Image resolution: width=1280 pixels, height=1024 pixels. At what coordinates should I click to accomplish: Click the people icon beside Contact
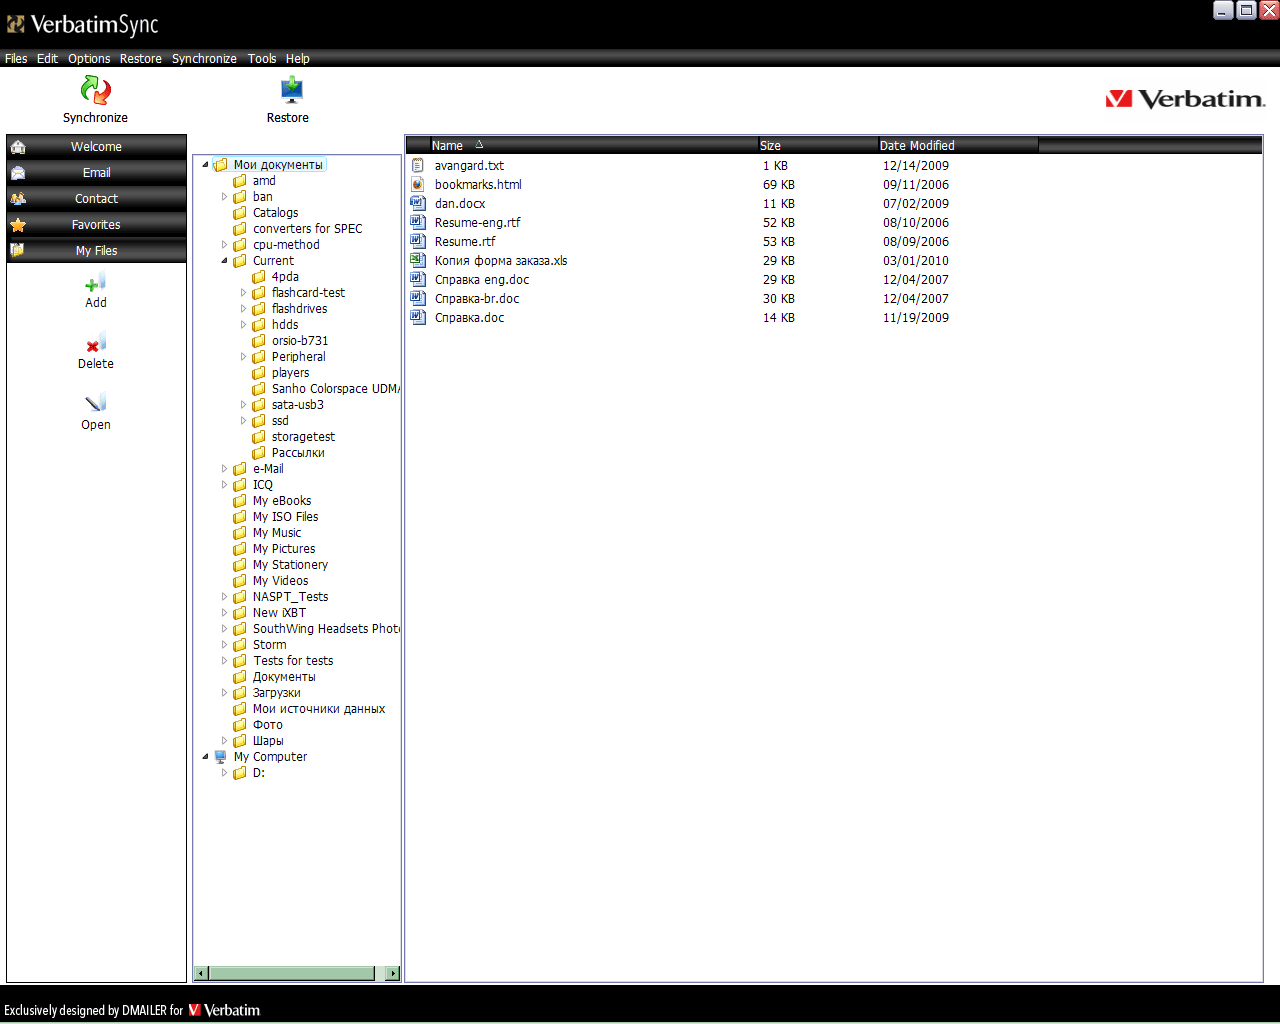[x=18, y=199]
